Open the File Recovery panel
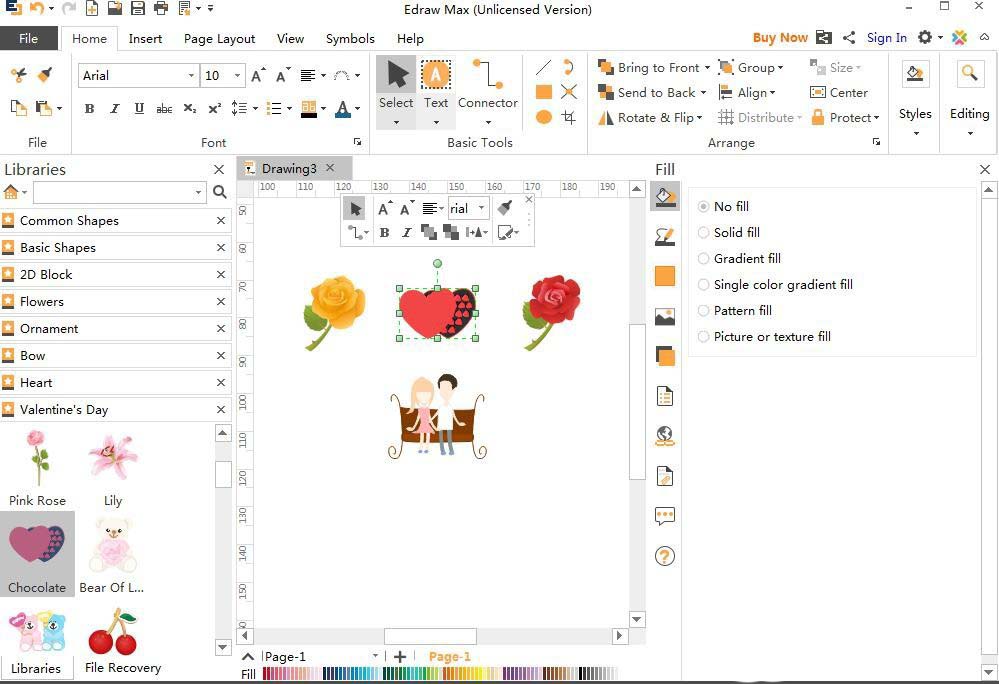Screen dimensions: 999x684 [x=122, y=667]
